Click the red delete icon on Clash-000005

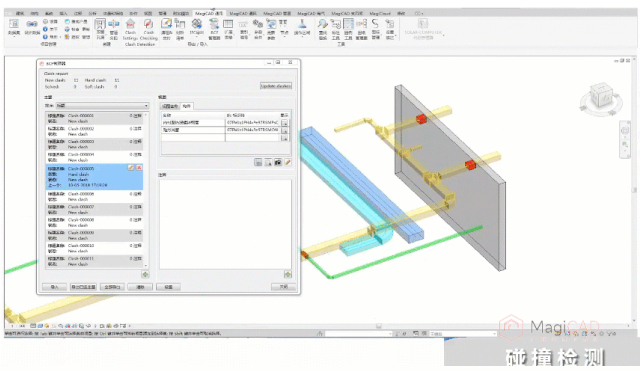coord(139,168)
